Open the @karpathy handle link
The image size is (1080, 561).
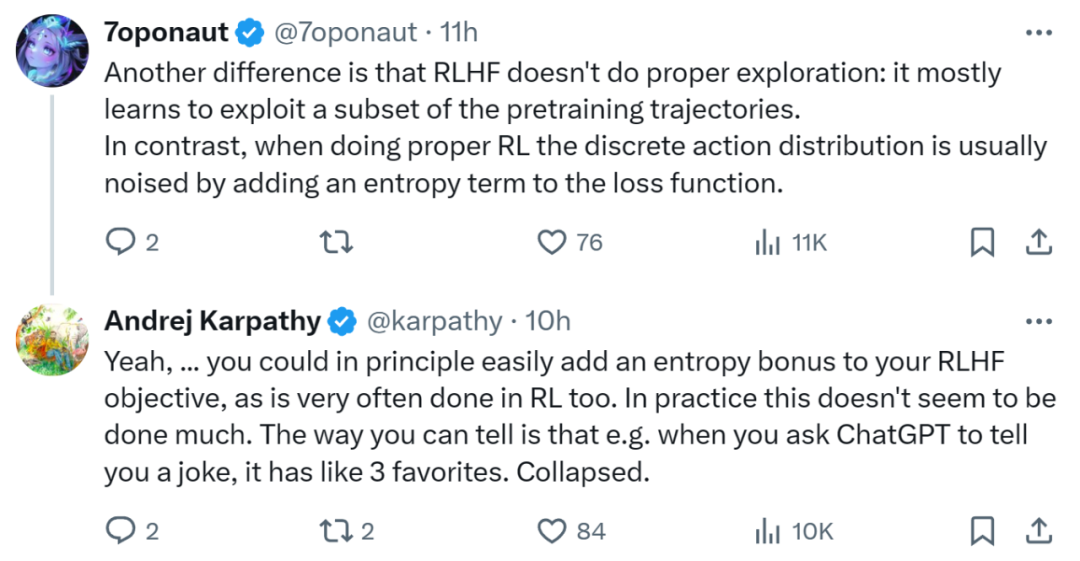(x=434, y=322)
